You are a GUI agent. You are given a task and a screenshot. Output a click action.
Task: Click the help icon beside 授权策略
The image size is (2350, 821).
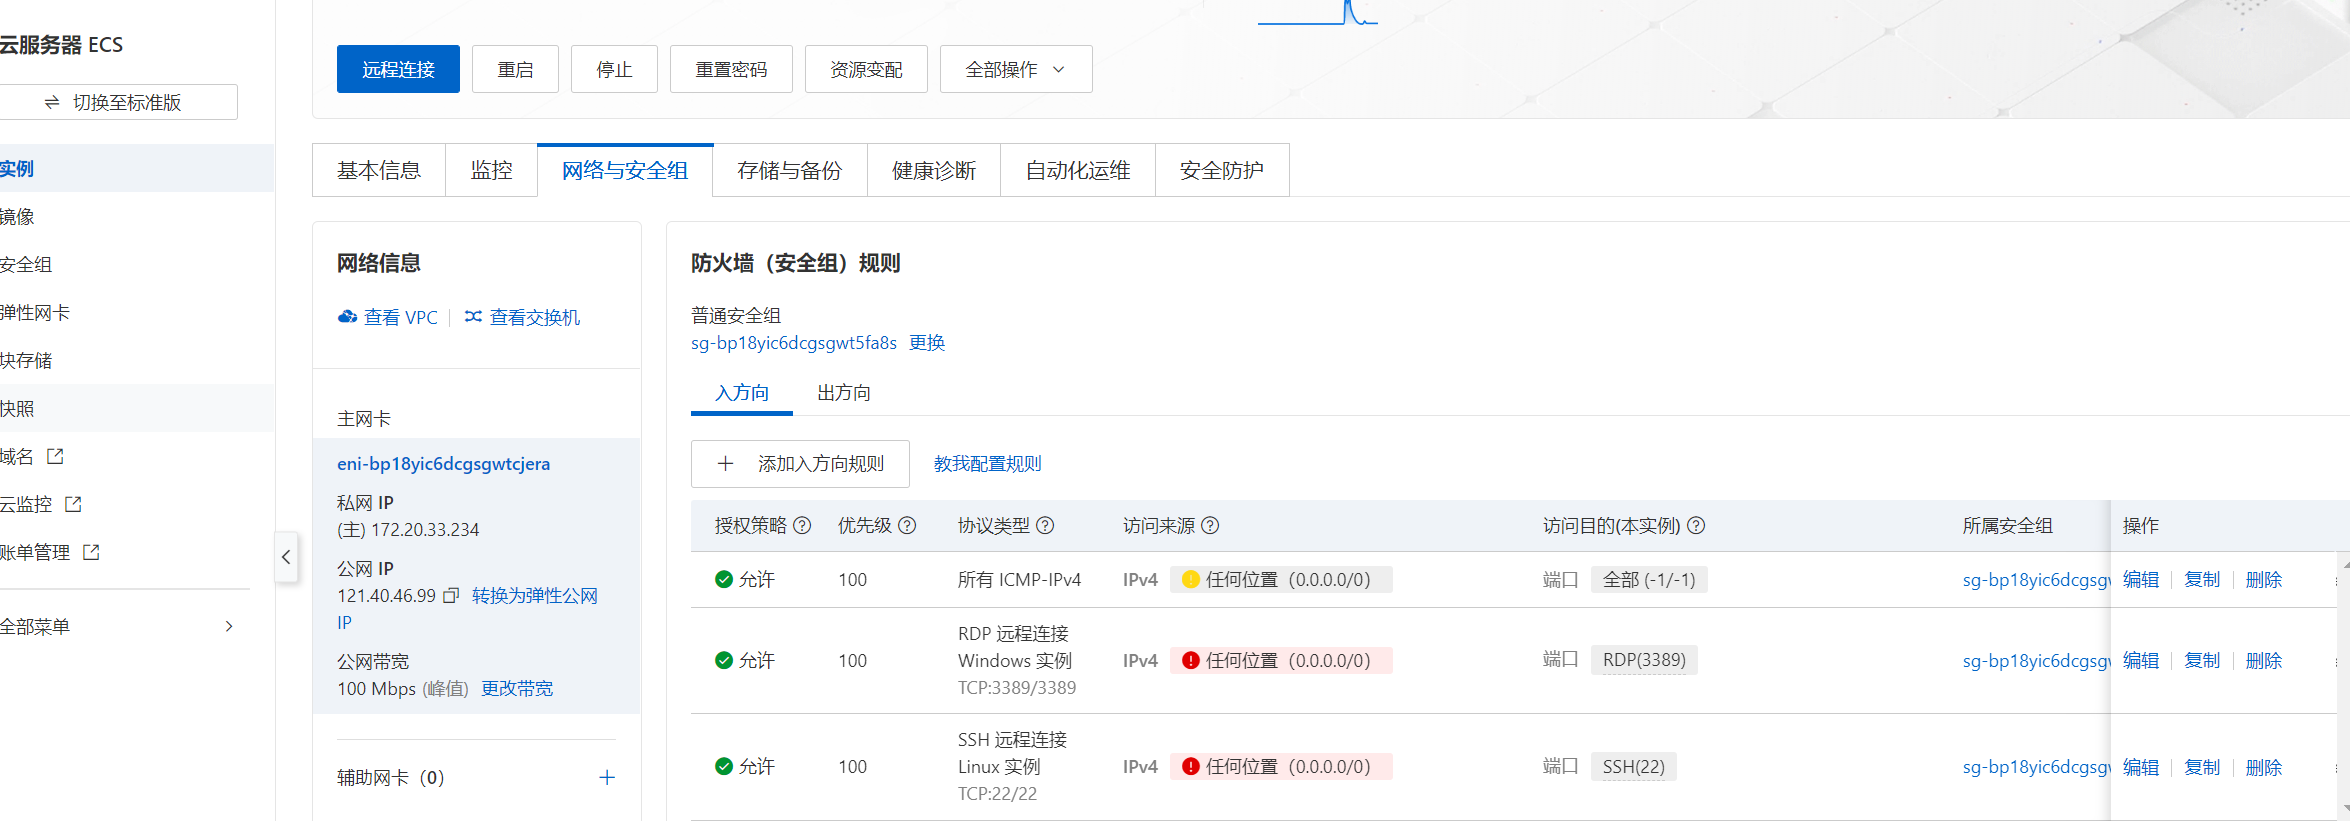[x=802, y=526]
